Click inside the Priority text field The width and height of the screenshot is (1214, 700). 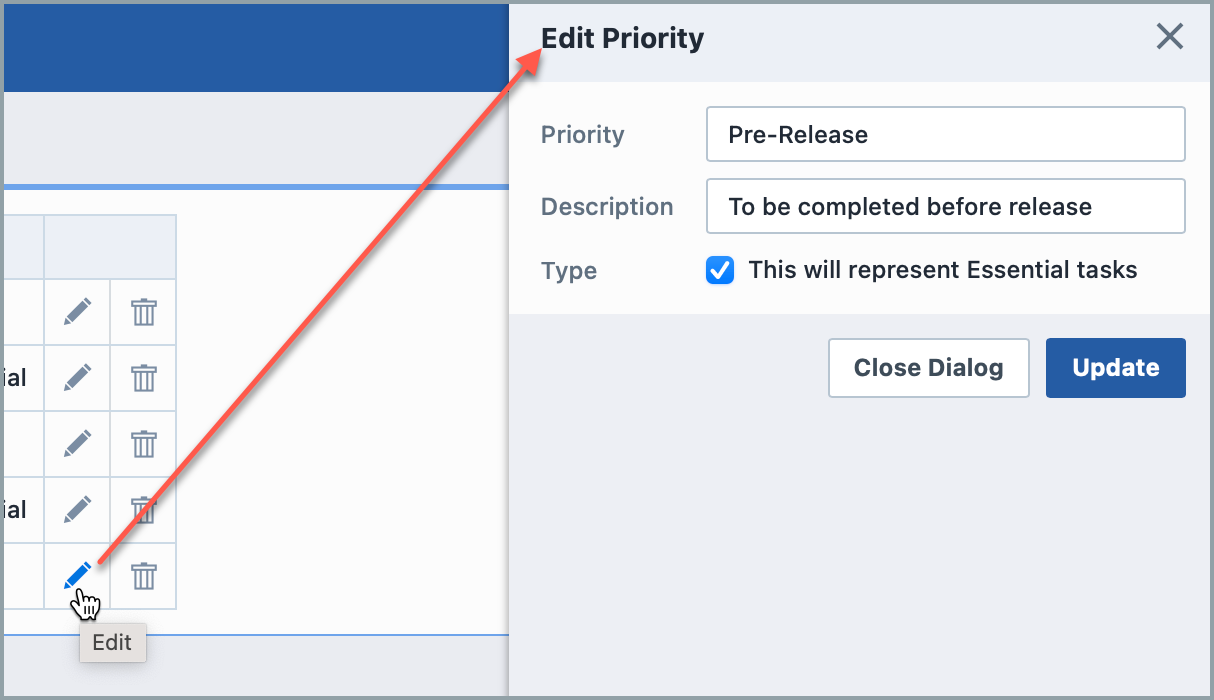(x=945, y=134)
